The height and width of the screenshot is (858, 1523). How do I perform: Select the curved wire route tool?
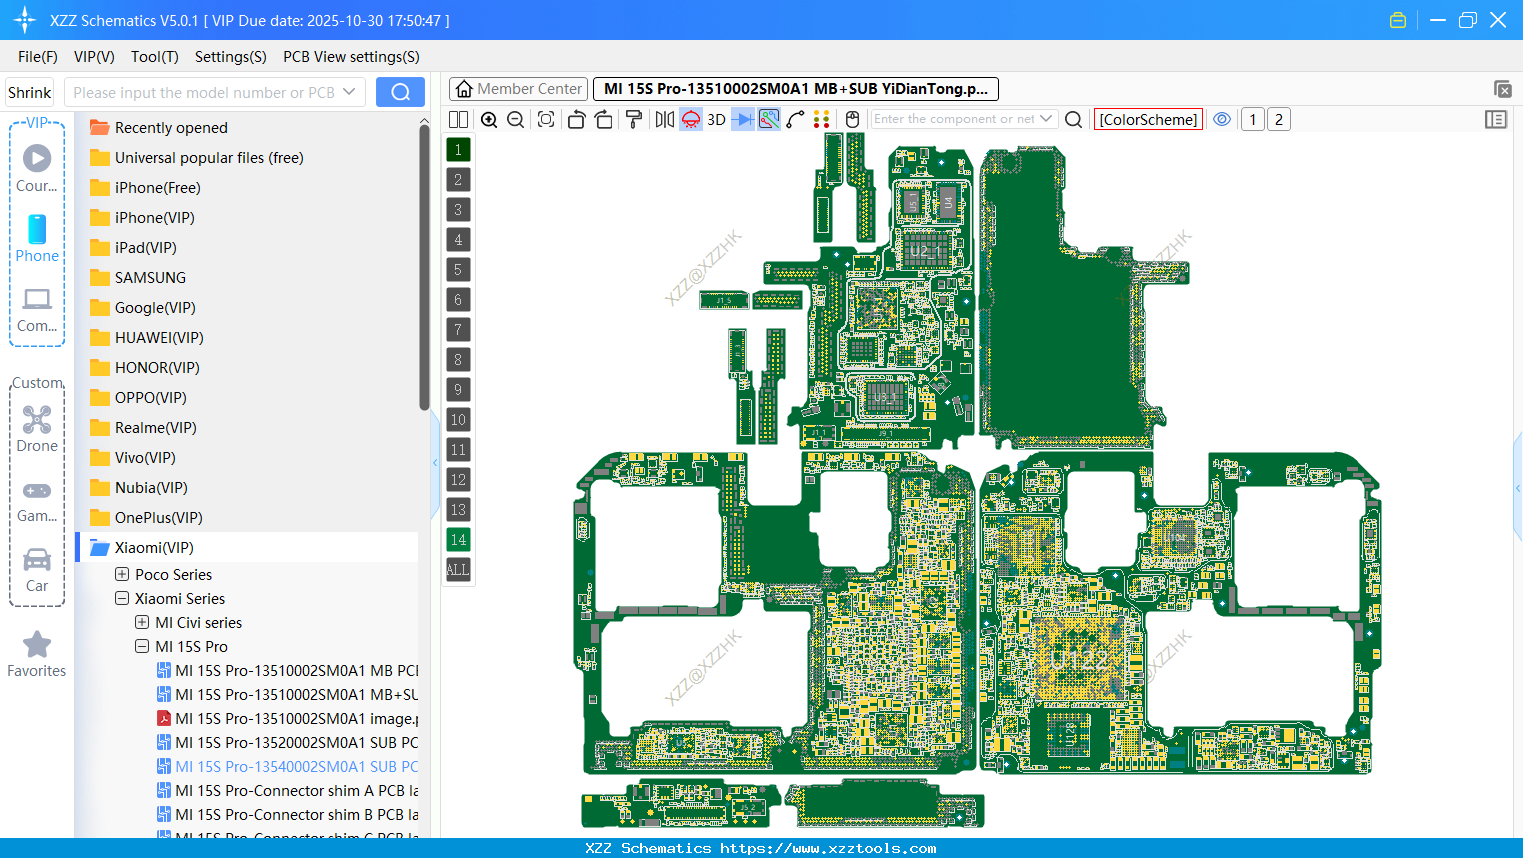795,119
